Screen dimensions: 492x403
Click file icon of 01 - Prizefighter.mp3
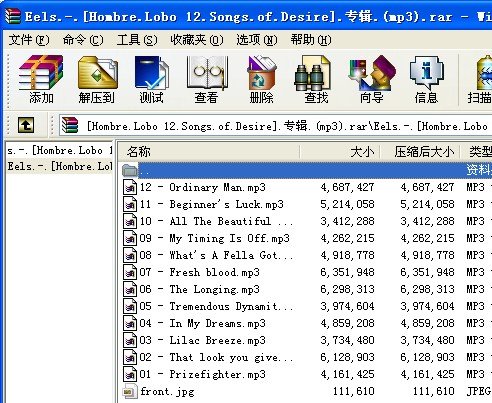130,374
